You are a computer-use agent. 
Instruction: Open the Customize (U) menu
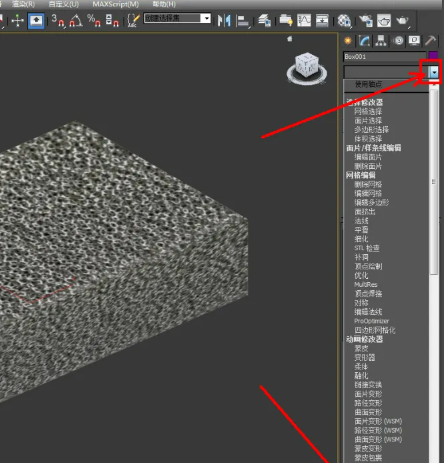[64, 4]
